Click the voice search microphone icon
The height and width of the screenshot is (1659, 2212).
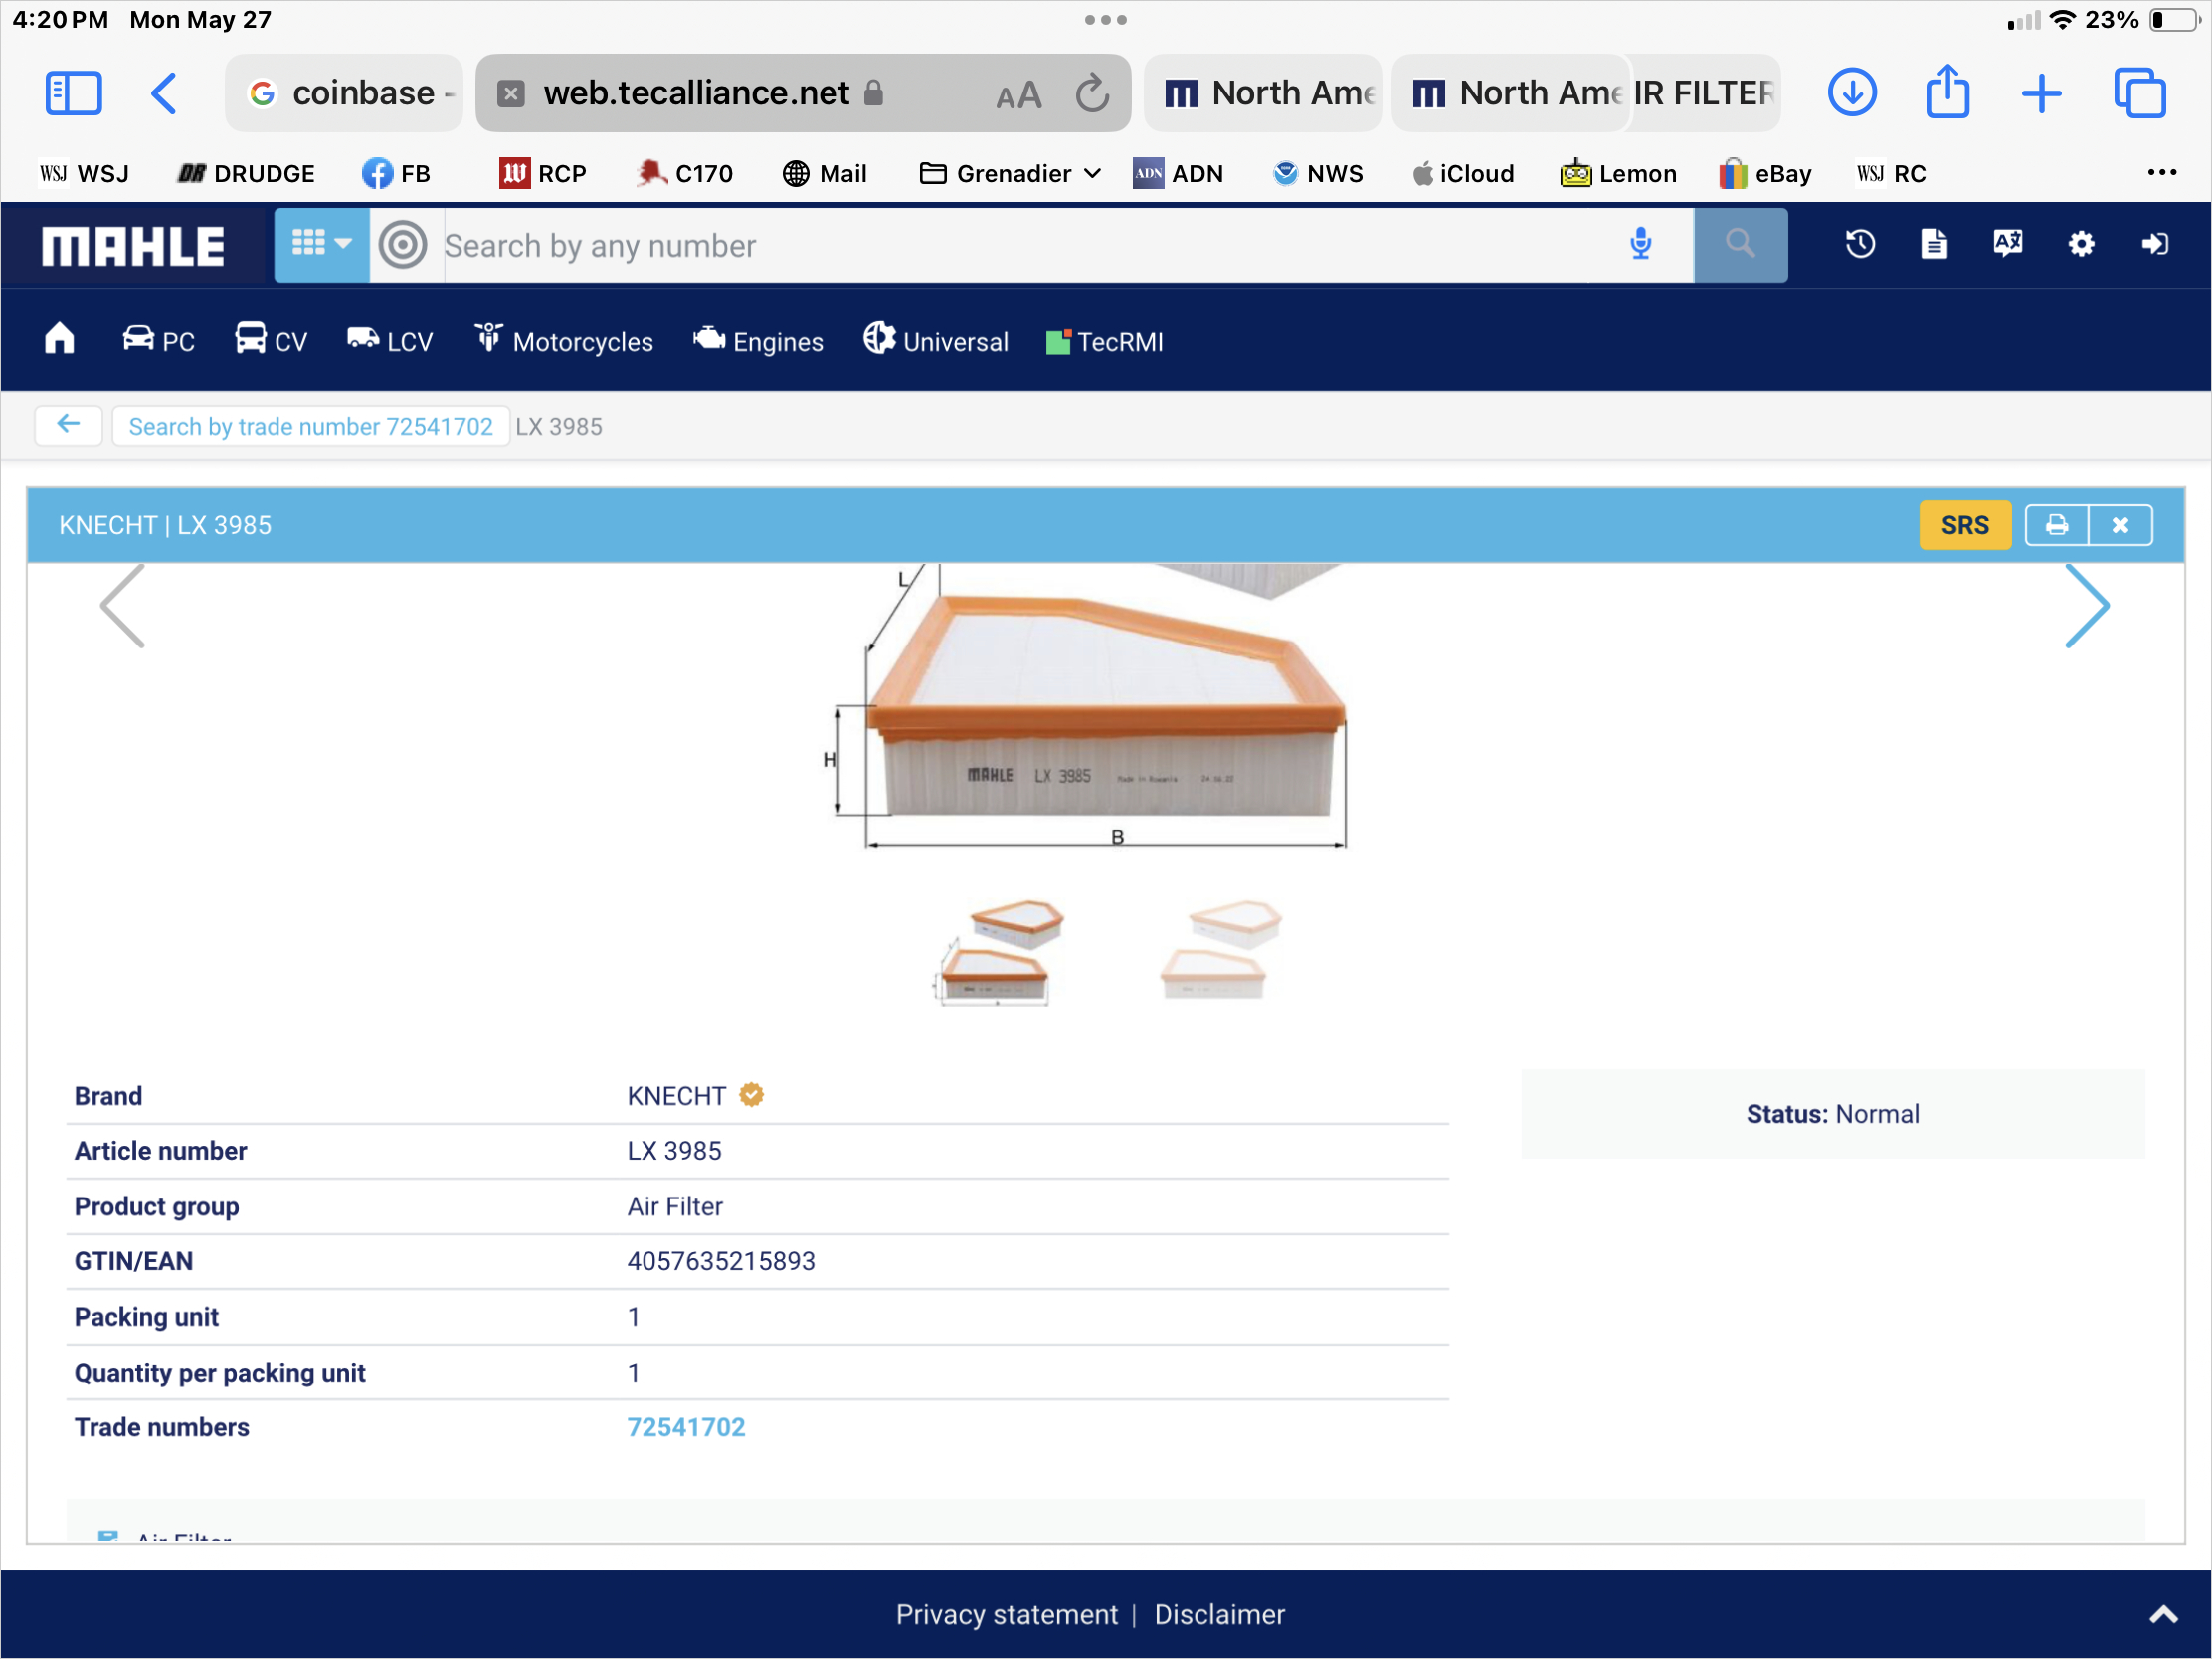[1640, 244]
